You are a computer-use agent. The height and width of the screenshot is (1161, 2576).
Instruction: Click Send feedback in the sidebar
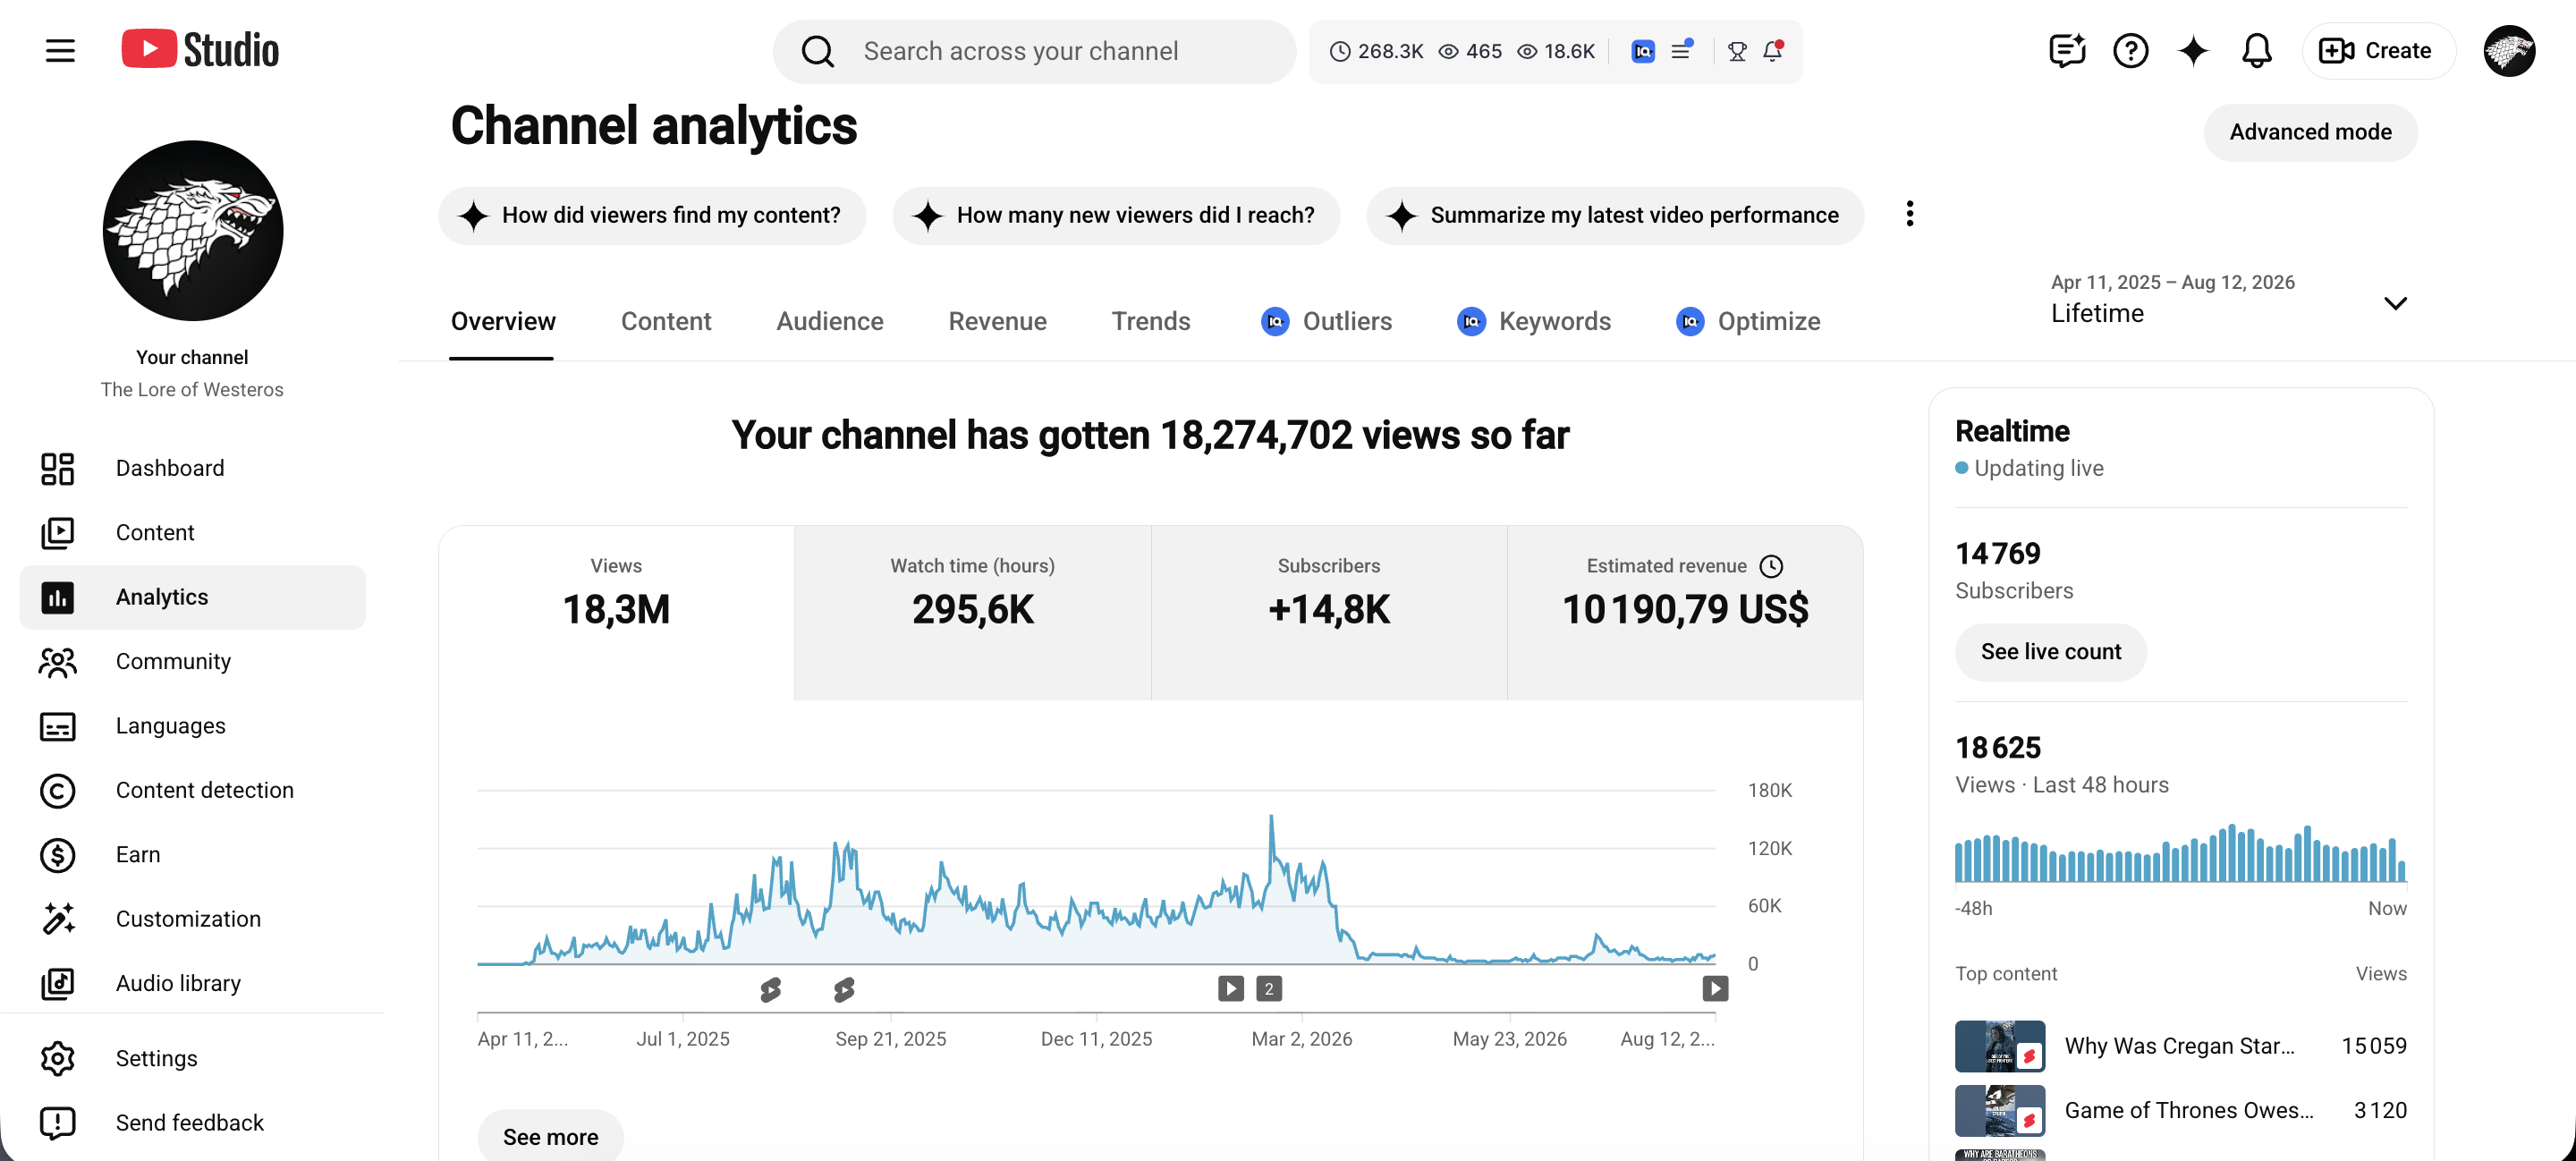pos(193,1123)
